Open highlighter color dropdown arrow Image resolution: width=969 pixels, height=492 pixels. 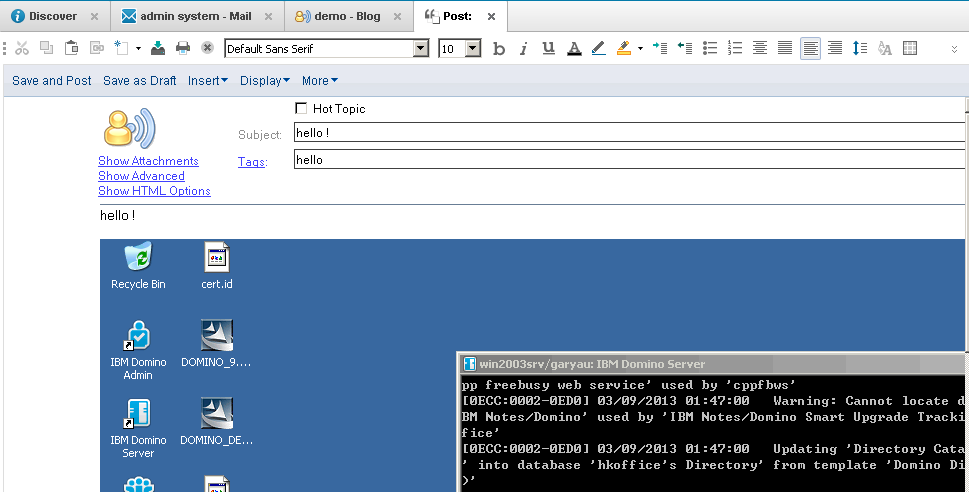click(640, 48)
